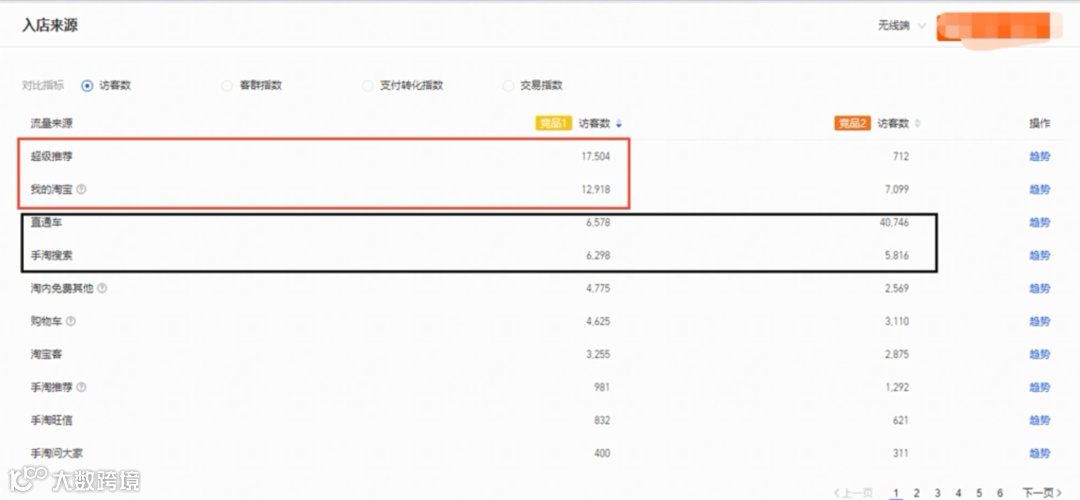This screenshot has width=1080, height=500.
Task: Click help icon next to 购物车
Action: point(71,321)
